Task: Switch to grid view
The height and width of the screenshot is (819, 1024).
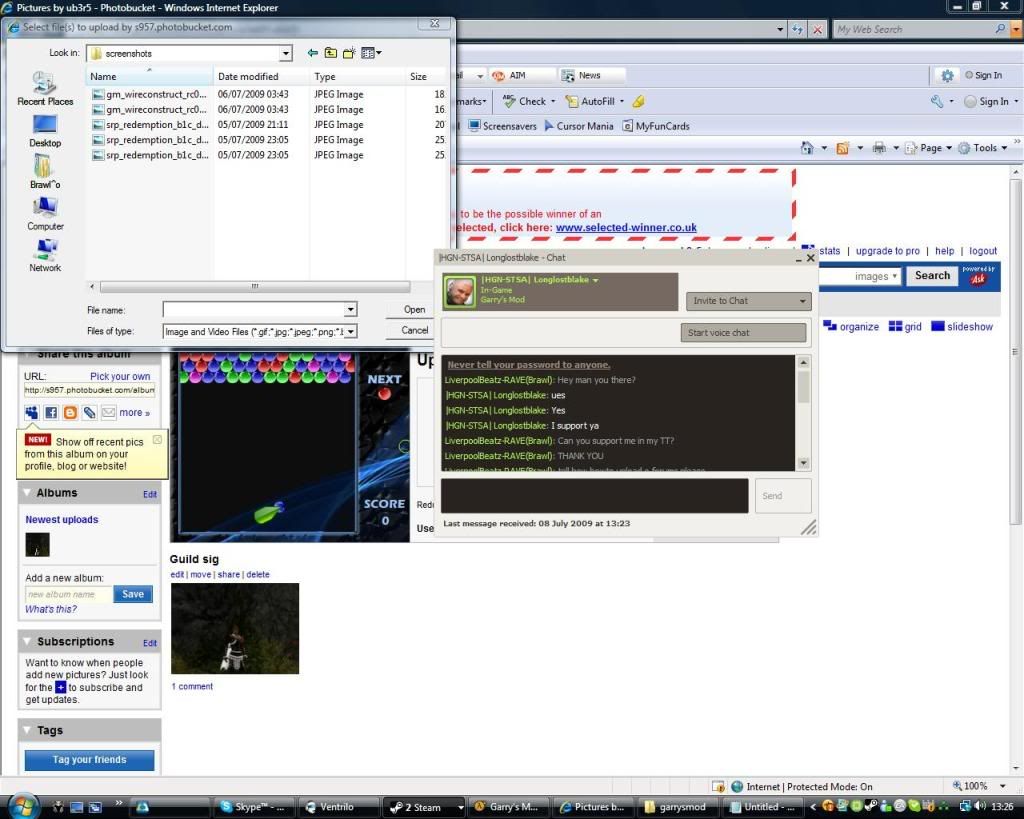Action: tap(905, 327)
